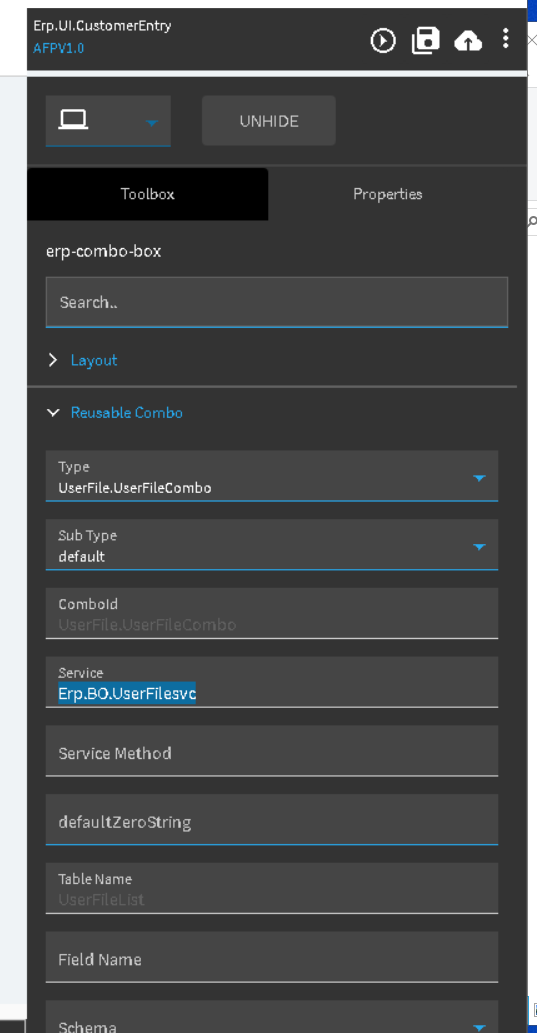Open the Type dropdown UserFile.UserFileCombo

[x=271, y=476]
